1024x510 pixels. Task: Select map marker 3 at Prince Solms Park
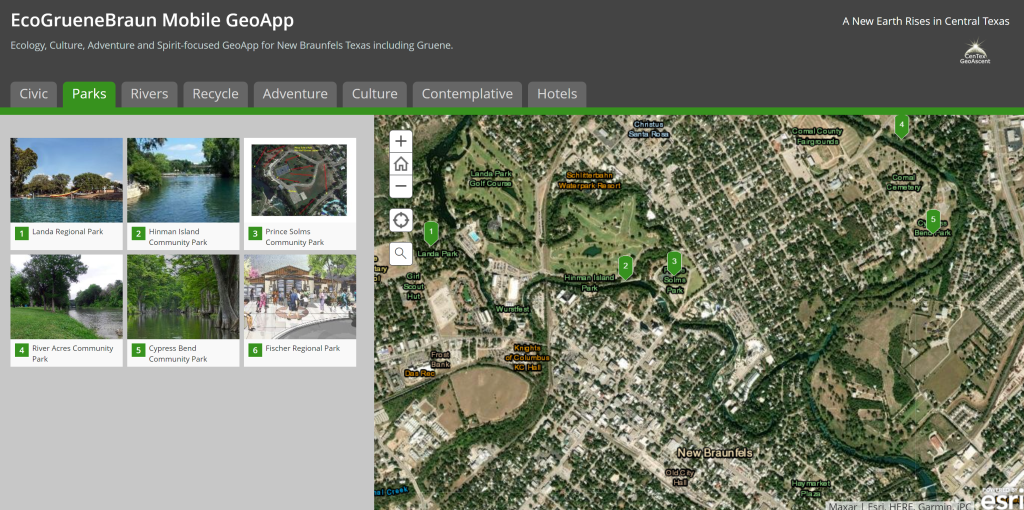click(x=674, y=263)
